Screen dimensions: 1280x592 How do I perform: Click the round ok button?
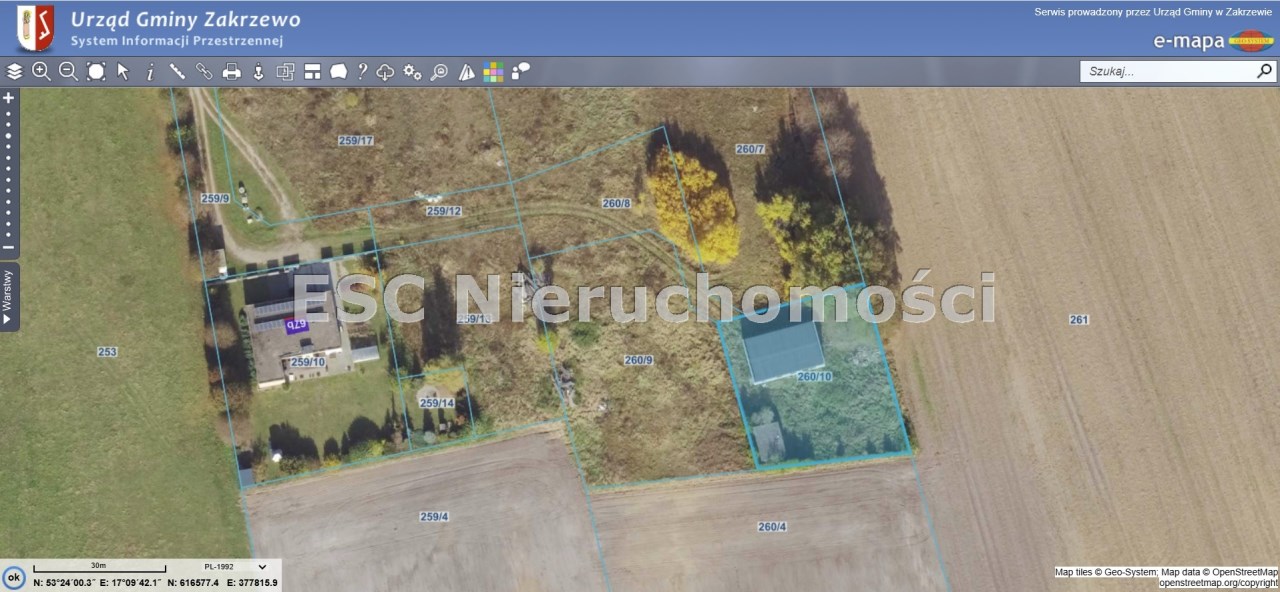click(14, 577)
